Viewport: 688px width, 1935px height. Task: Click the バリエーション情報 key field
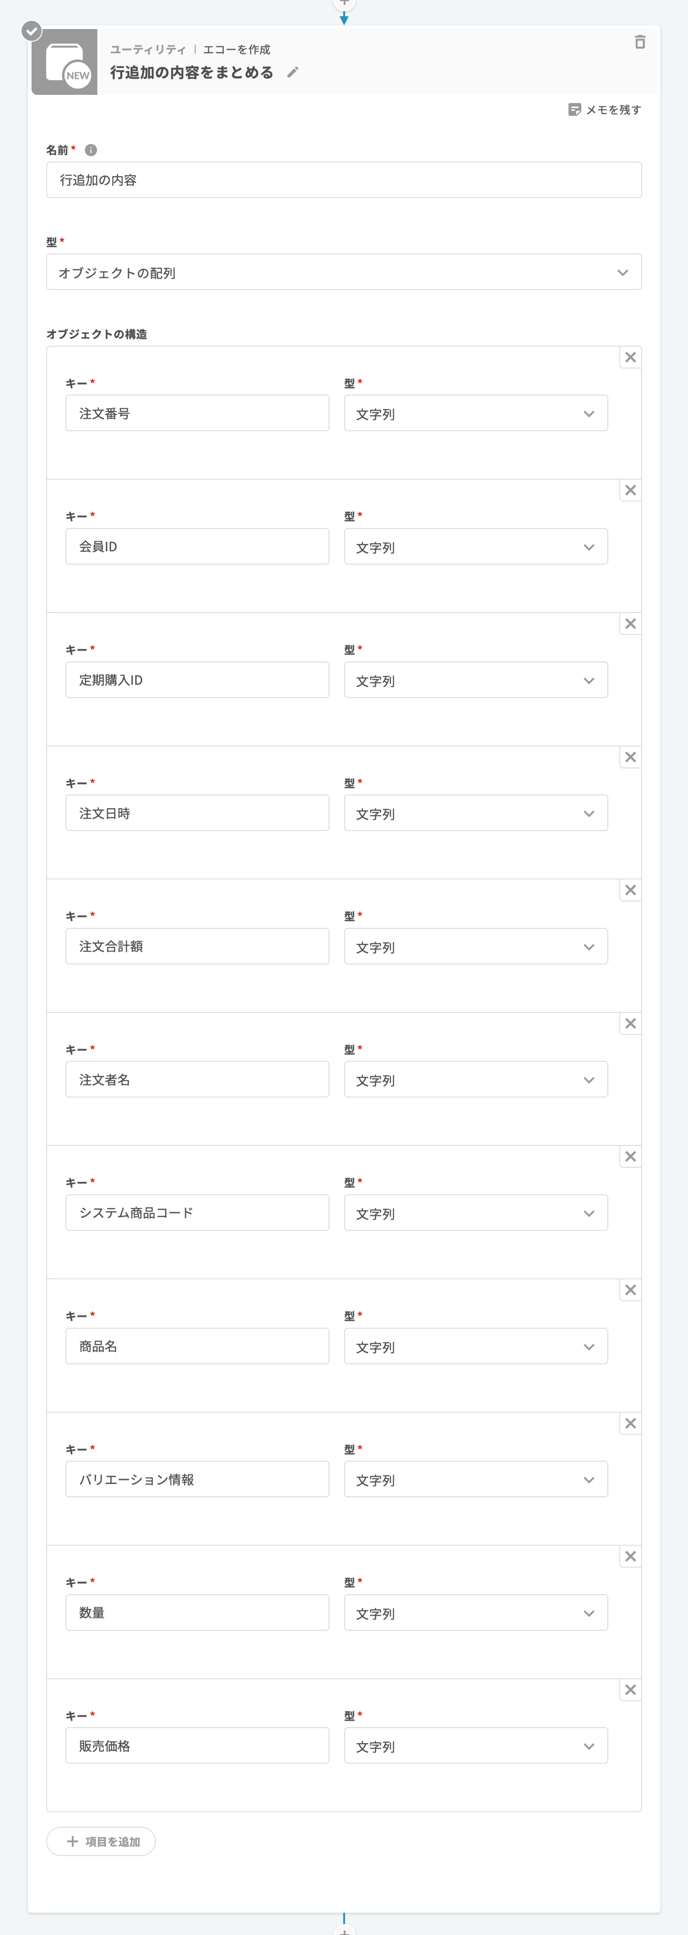point(197,1479)
